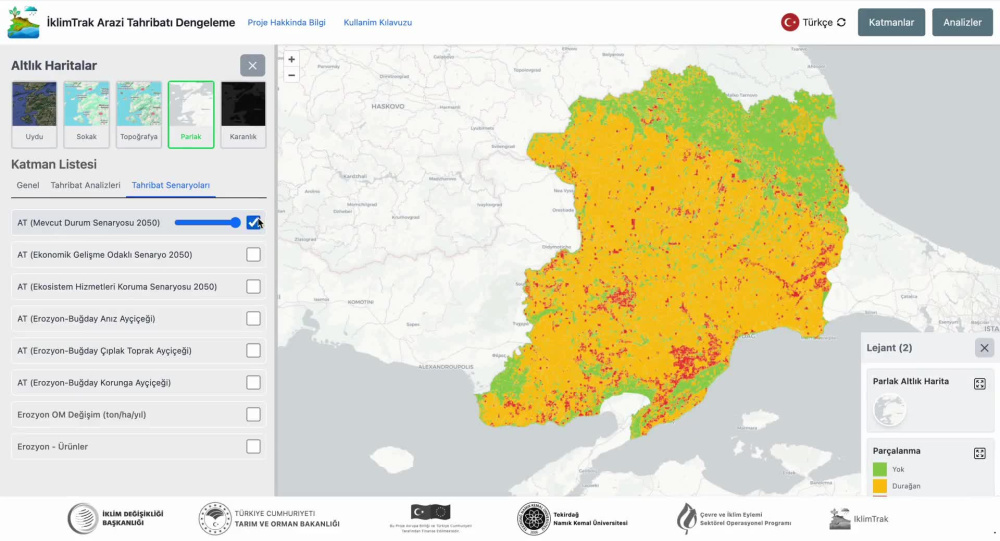
Task: Enable AT (Ekosistem Hizmetleri Koruma Senaryosu 2050)
Action: (253, 286)
